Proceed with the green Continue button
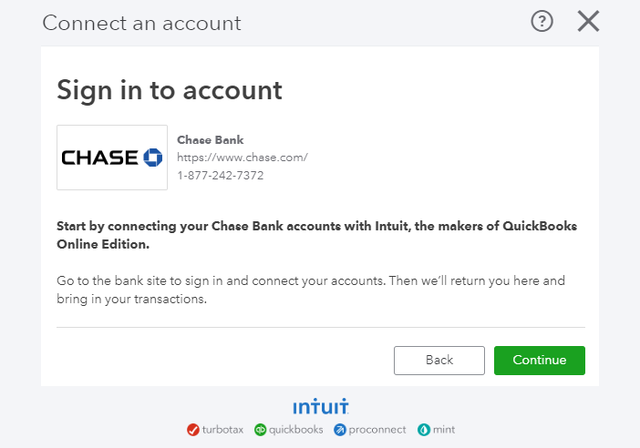The height and width of the screenshot is (448, 640). point(539,360)
